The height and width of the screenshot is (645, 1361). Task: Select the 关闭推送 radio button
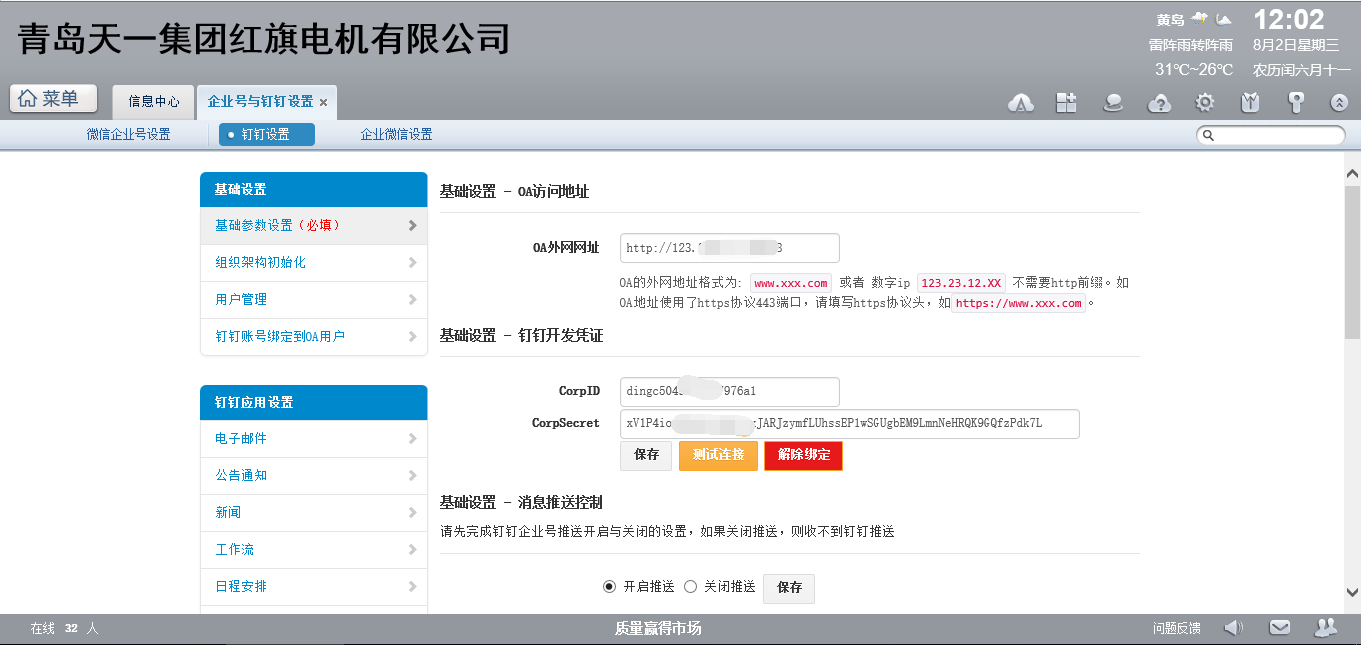pyautogui.click(x=690, y=587)
